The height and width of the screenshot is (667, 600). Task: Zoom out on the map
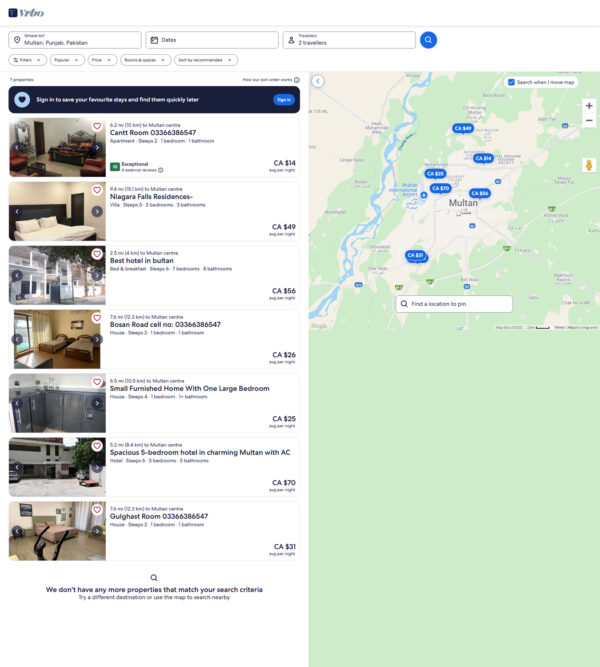(589, 120)
